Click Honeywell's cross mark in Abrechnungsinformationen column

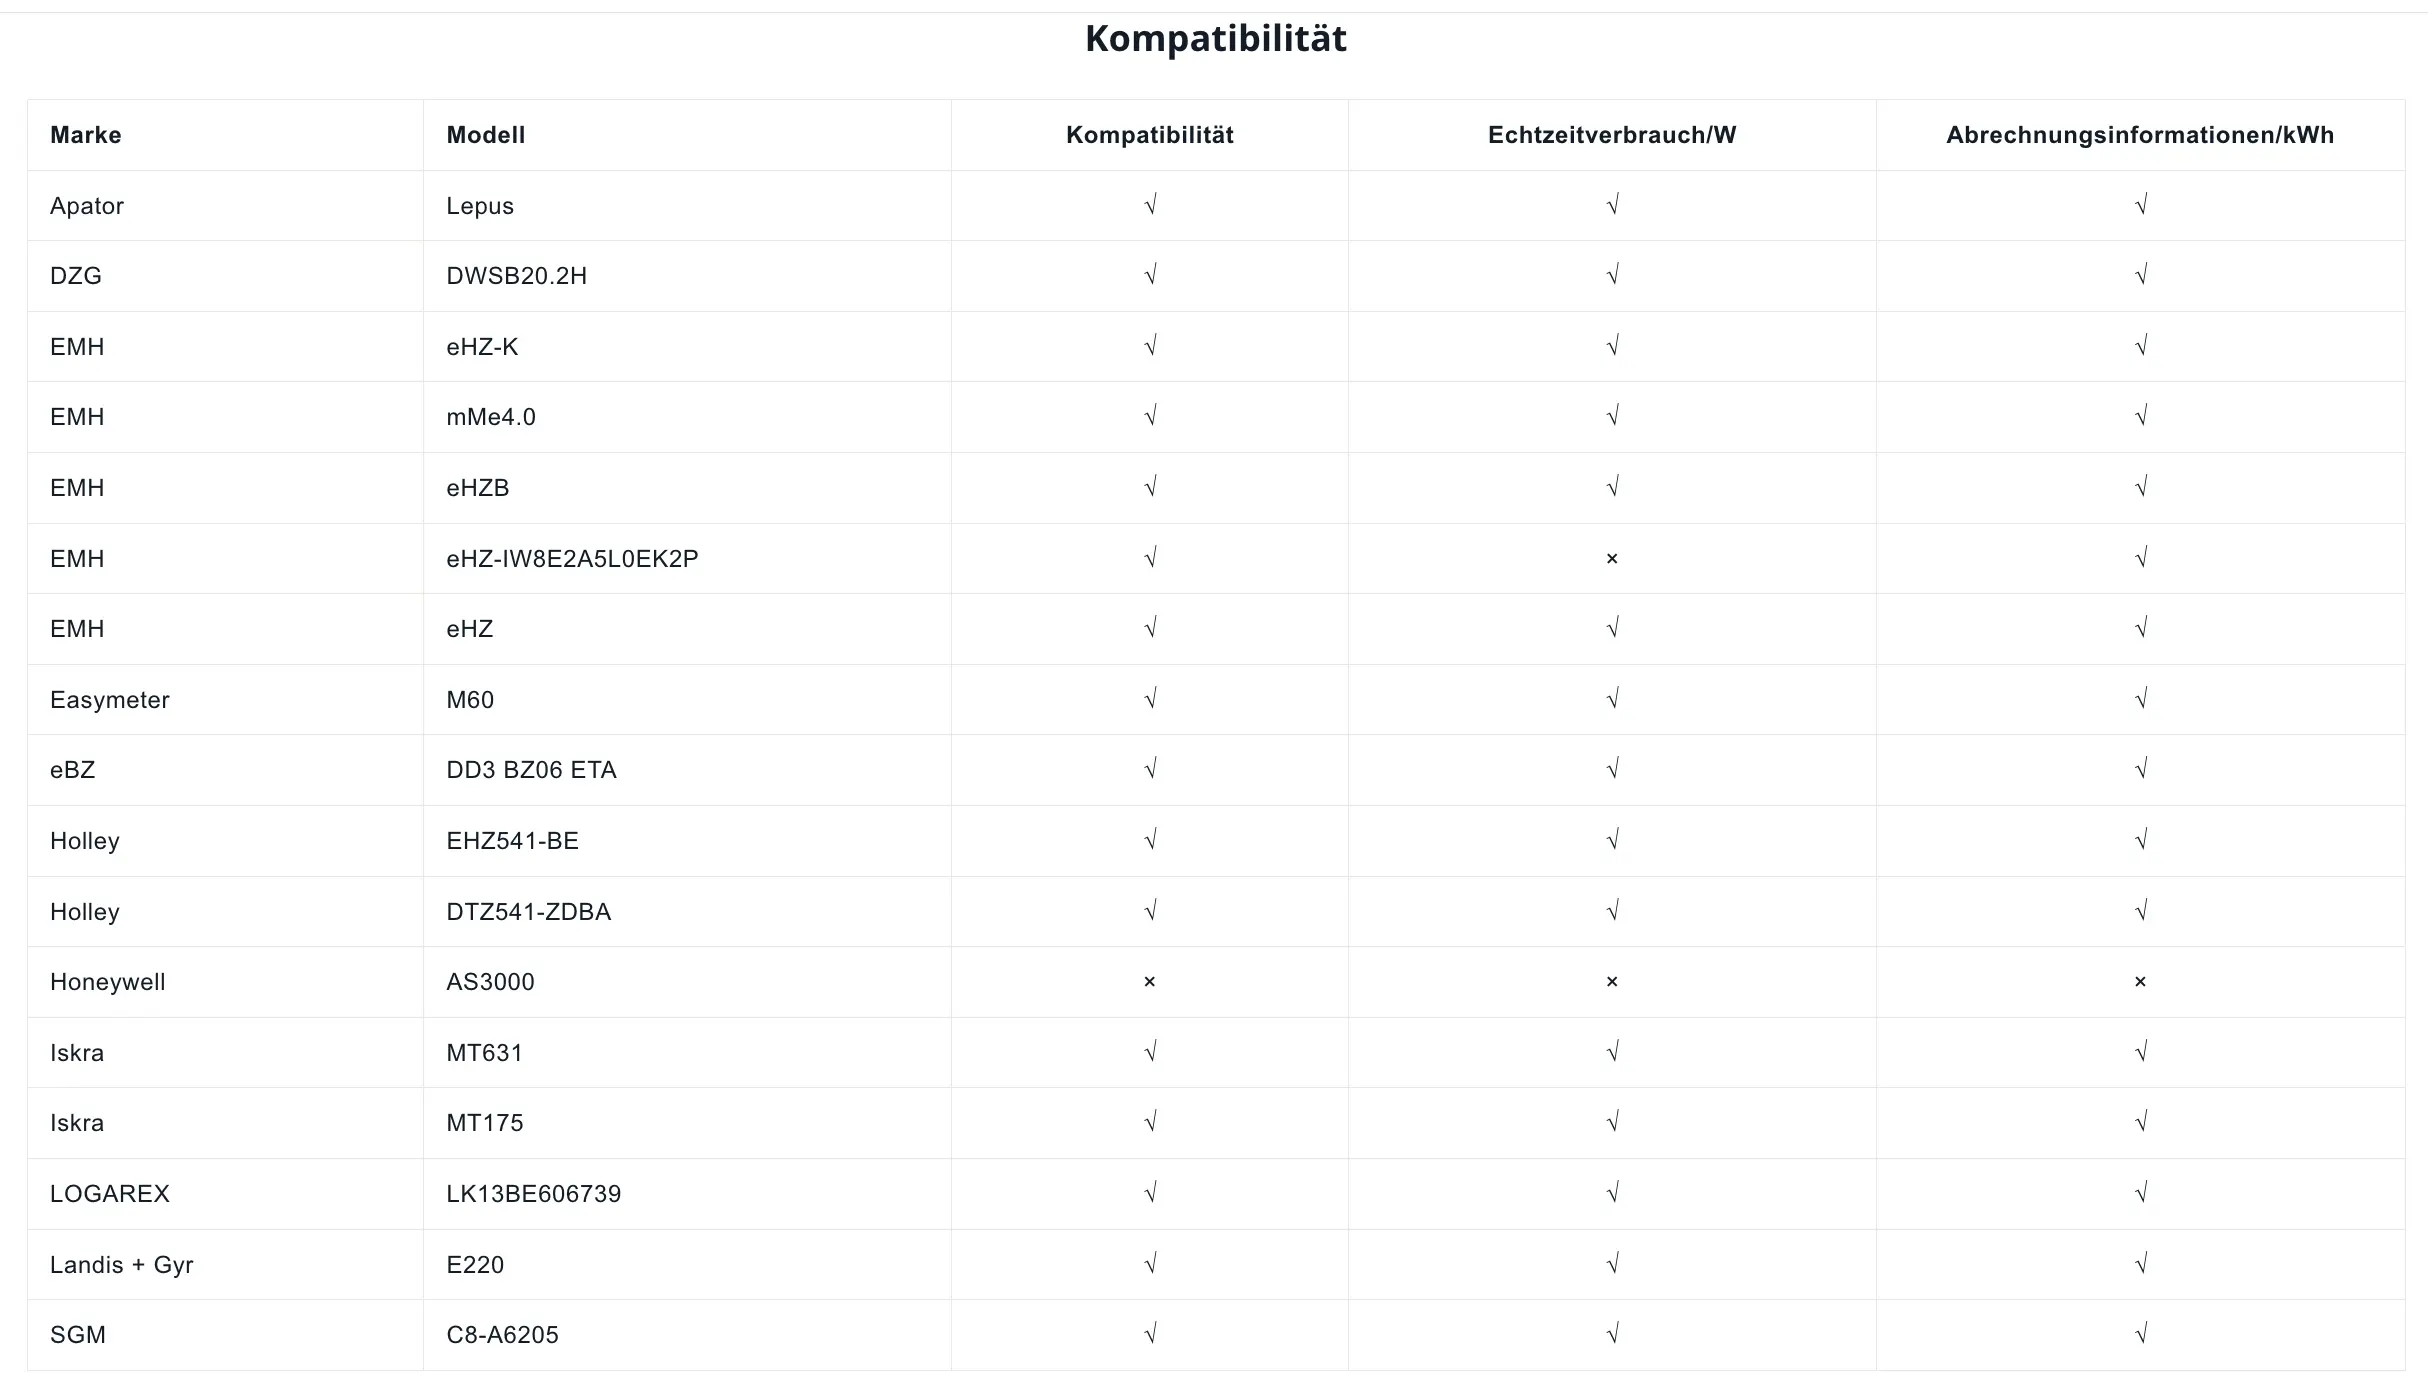pos(2140,982)
